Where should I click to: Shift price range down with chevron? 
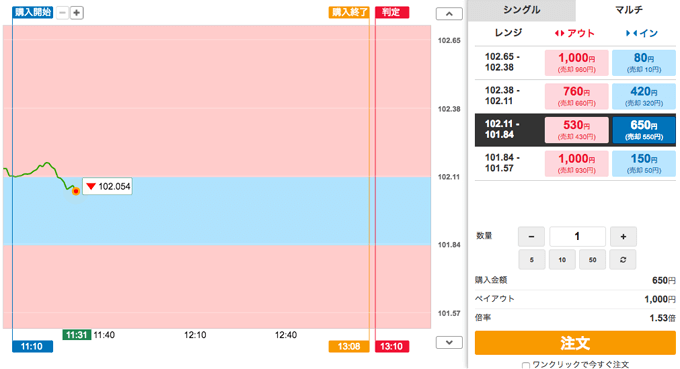pos(449,343)
